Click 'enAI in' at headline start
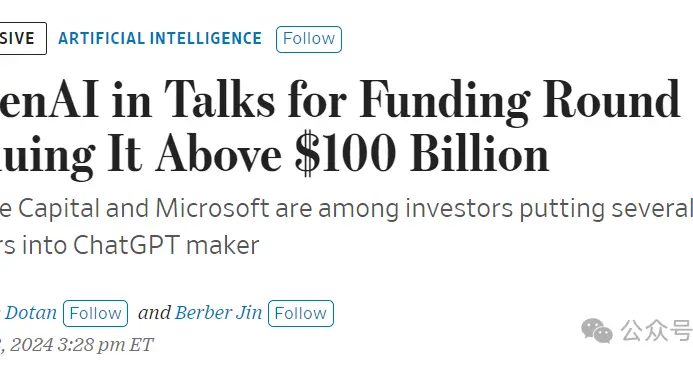This screenshot has width=693, height=366. (x=76, y=100)
